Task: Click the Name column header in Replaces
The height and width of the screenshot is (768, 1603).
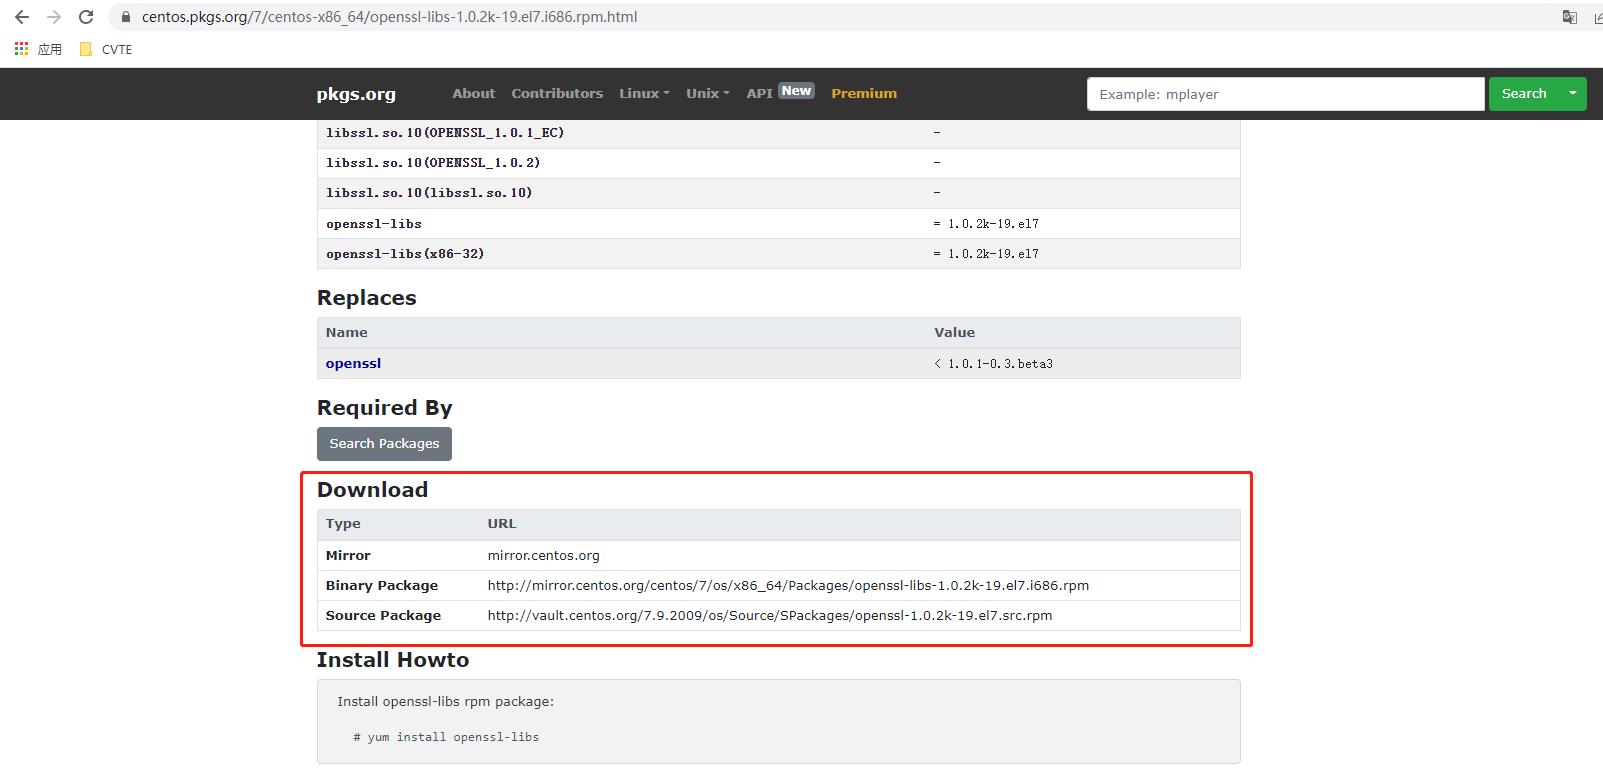Action: tap(346, 333)
